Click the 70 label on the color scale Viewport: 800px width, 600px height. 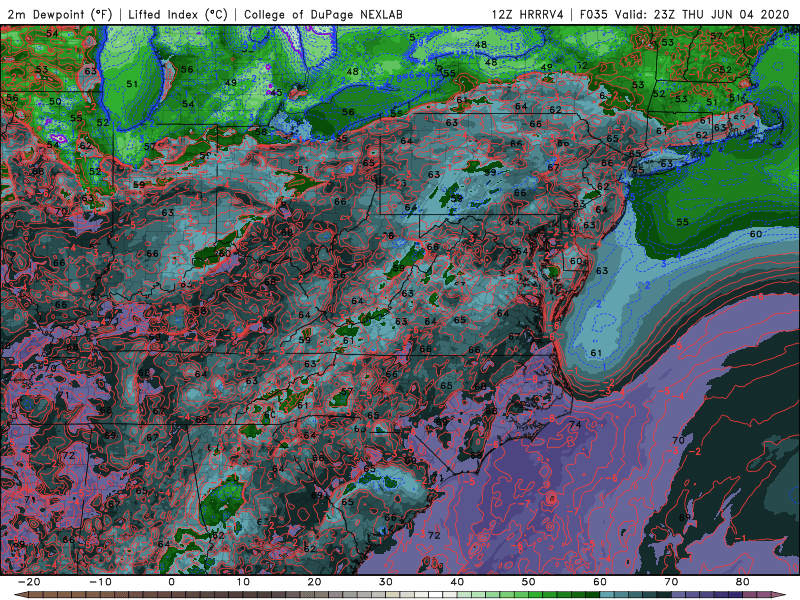[671, 582]
